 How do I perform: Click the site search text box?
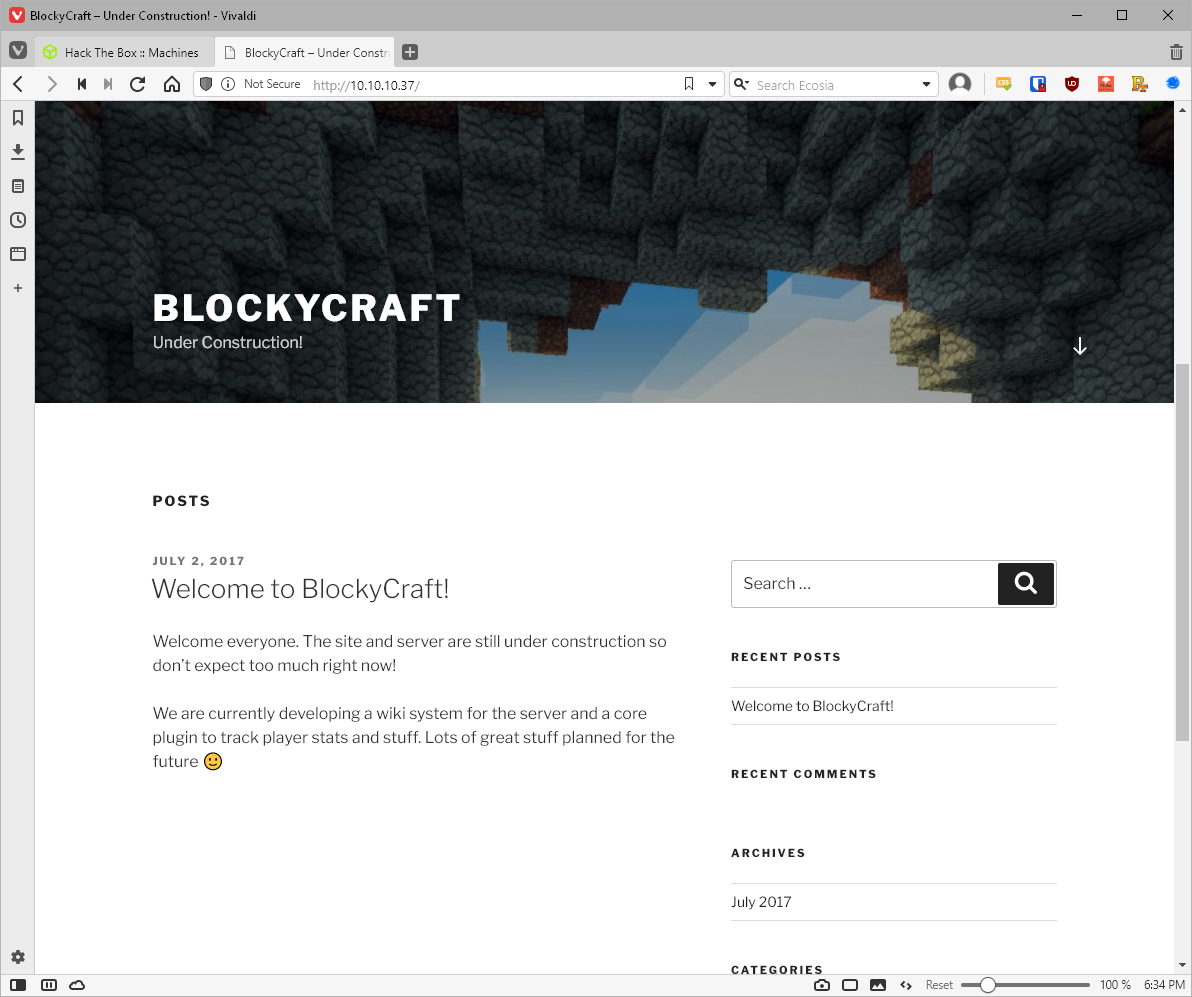click(x=864, y=584)
